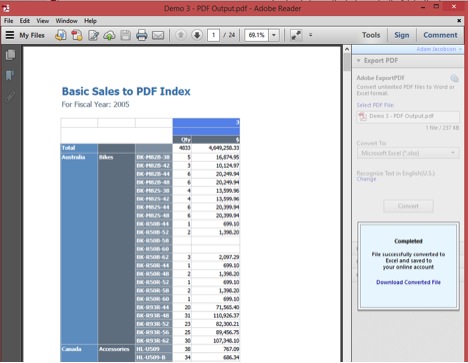
Task: Close the document with menu bar X
Action: coord(459,21)
